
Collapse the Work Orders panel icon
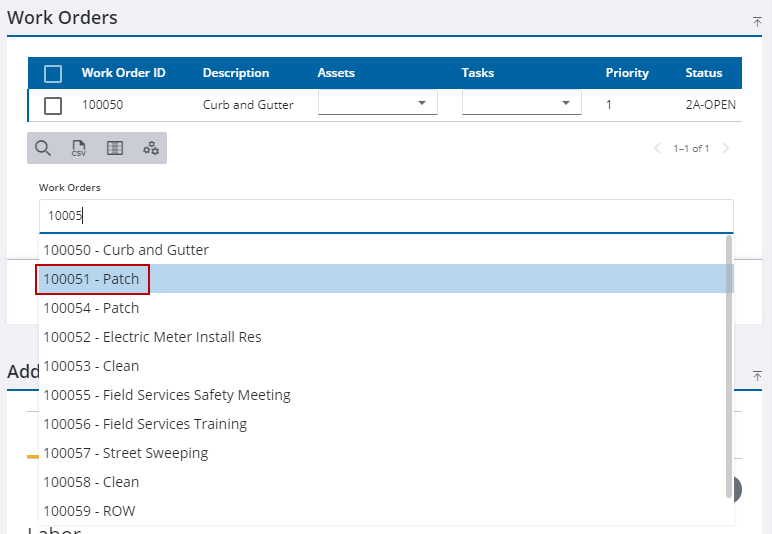pyautogui.click(x=757, y=21)
